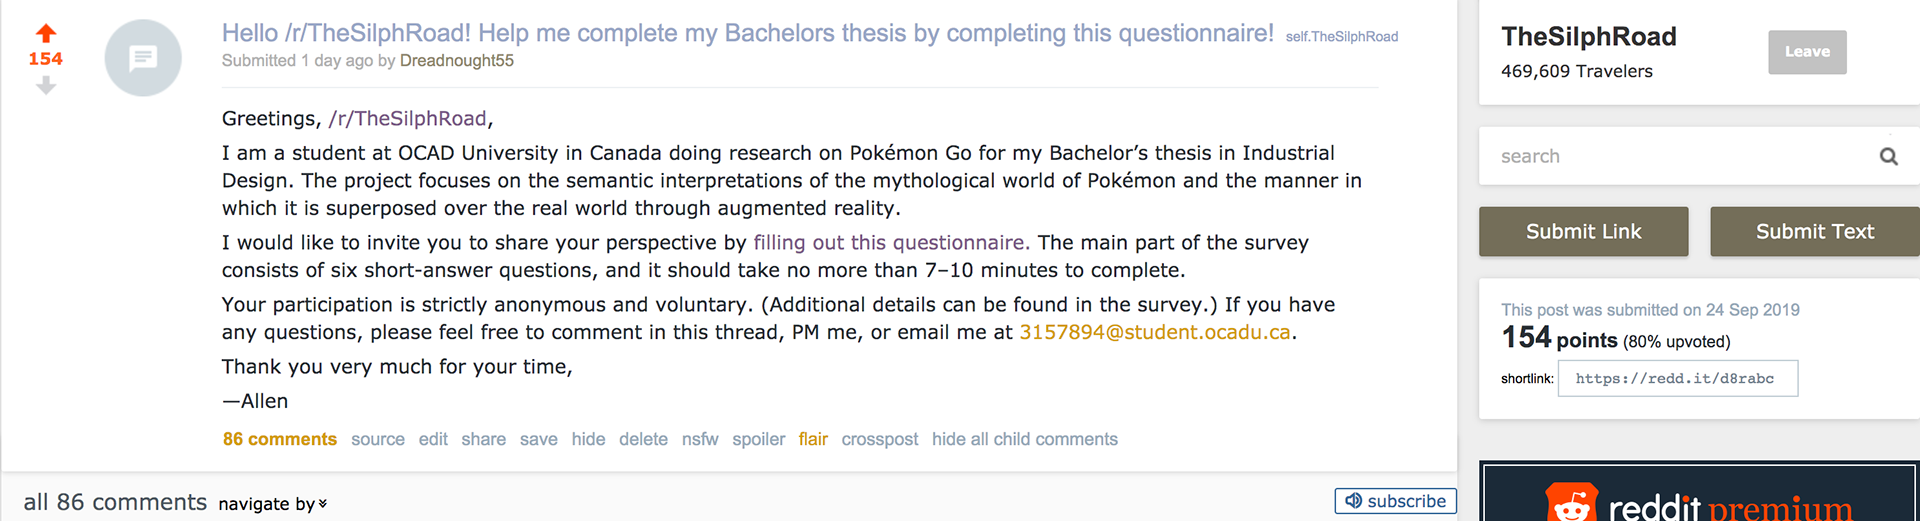The width and height of the screenshot is (1920, 521).
Task: Click the crosspost option
Action: pyautogui.click(x=879, y=439)
